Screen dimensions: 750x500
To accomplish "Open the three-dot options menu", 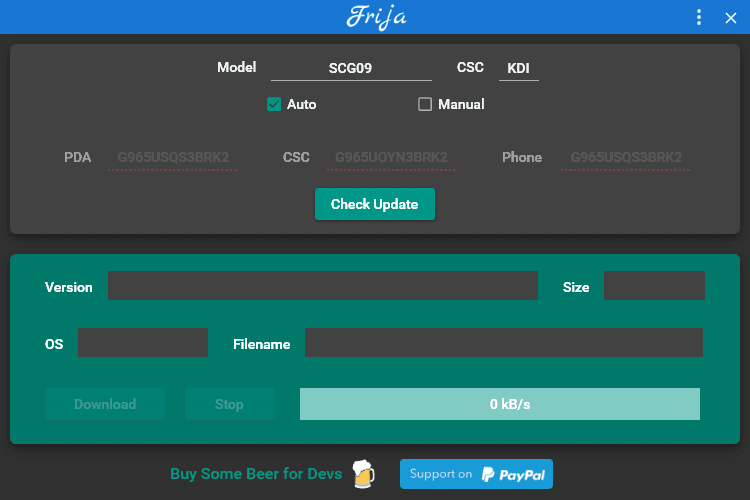I will pos(699,17).
